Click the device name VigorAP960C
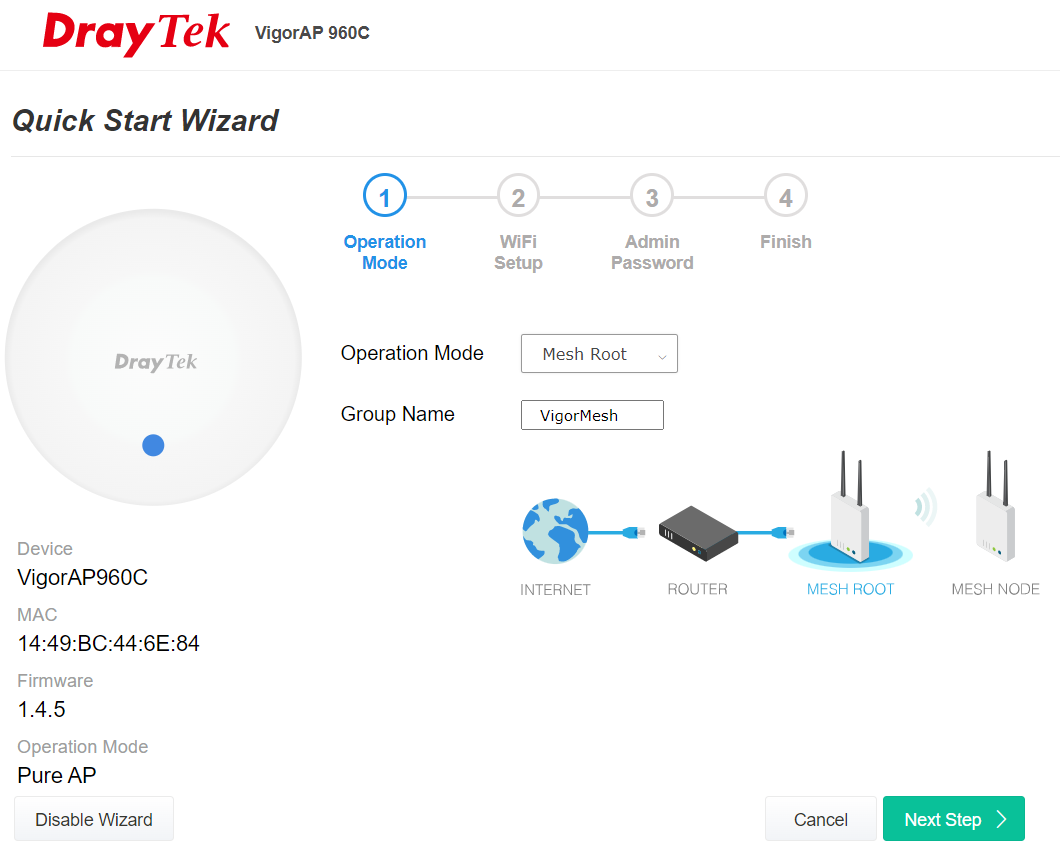 [x=82, y=577]
